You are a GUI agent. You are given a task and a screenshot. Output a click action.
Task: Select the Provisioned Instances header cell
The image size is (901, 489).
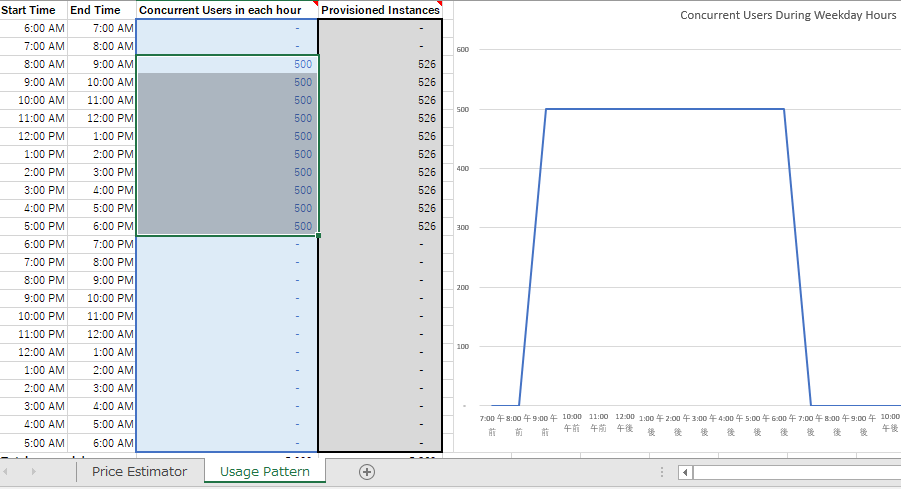click(380, 10)
